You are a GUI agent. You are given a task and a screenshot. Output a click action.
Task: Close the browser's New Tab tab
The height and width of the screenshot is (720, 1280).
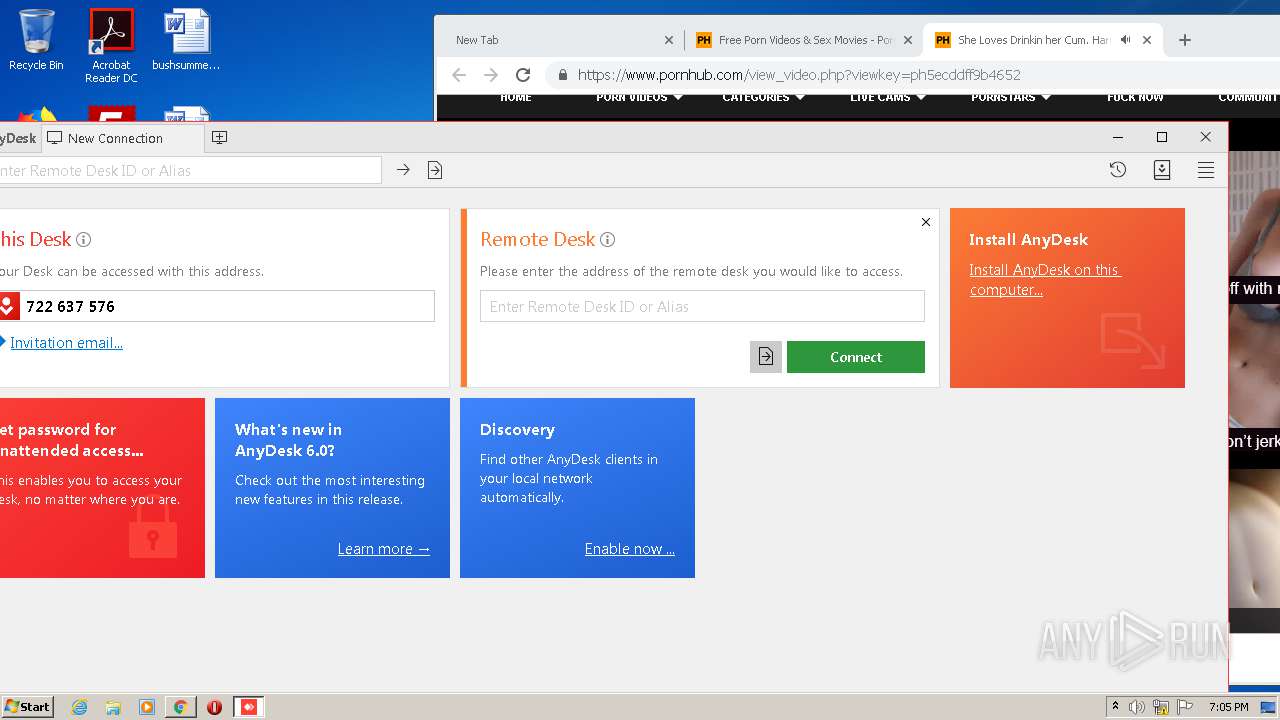669,40
